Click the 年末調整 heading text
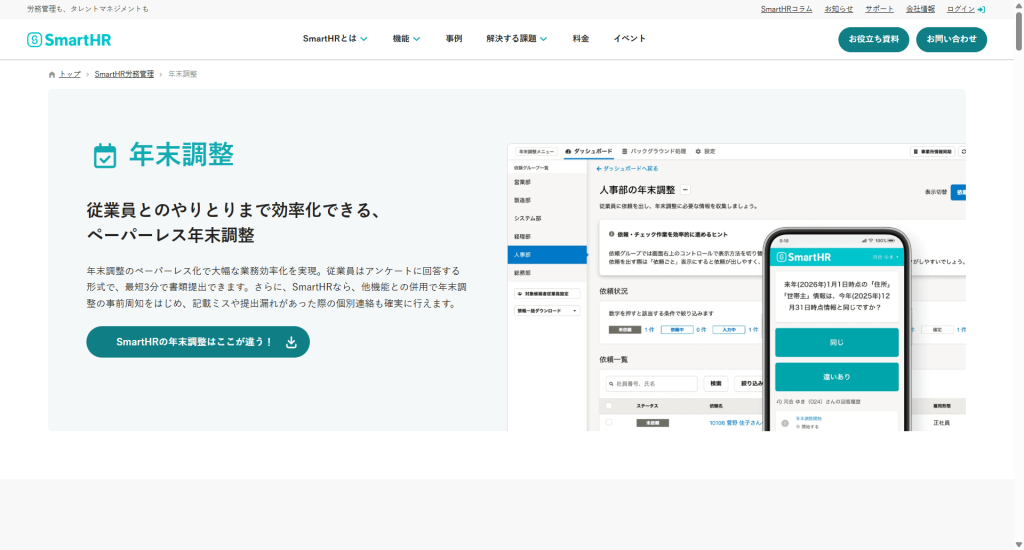The height and width of the screenshot is (550, 1024). [x=182, y=155]
